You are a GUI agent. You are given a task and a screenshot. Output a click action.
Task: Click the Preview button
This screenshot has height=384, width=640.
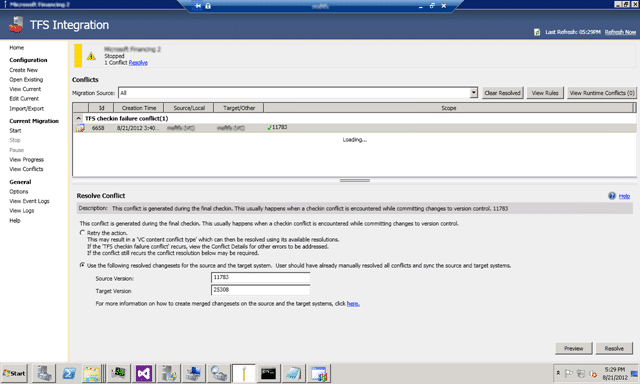(x=573, y=348)
